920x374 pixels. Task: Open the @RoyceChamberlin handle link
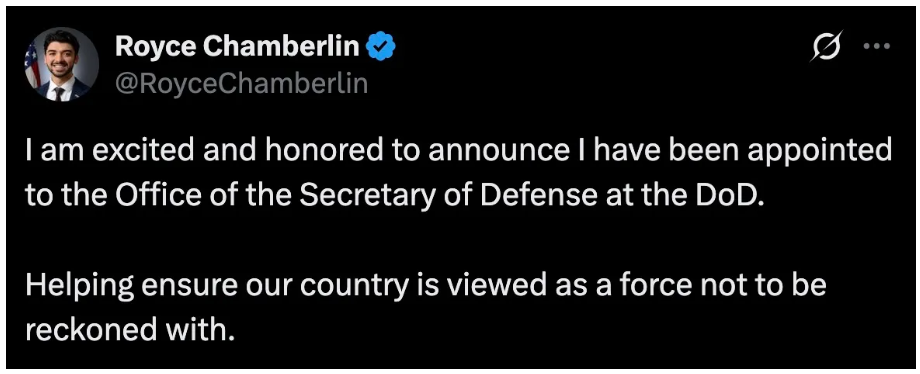point(241,84)
